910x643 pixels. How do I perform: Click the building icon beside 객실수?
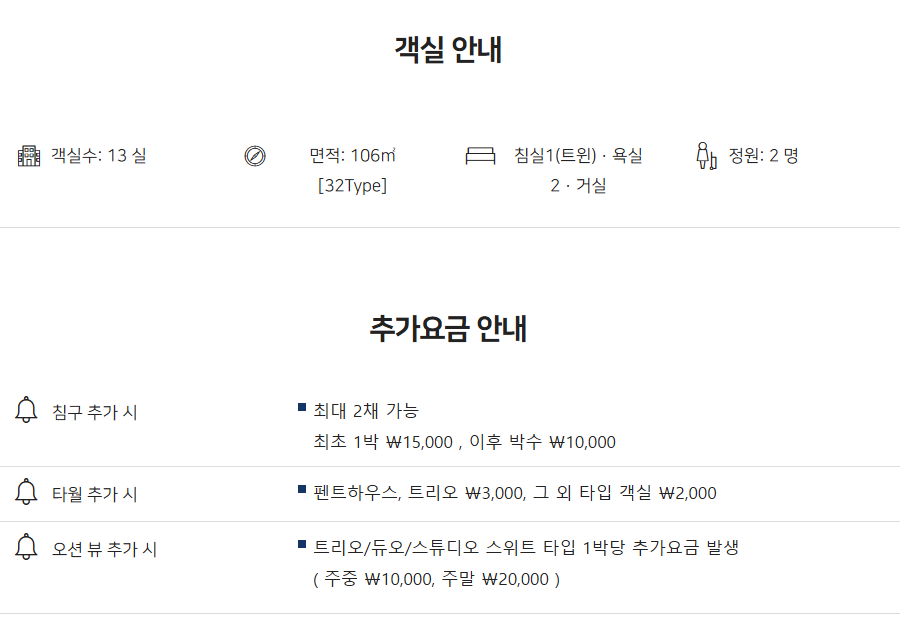tap(29, 156)
